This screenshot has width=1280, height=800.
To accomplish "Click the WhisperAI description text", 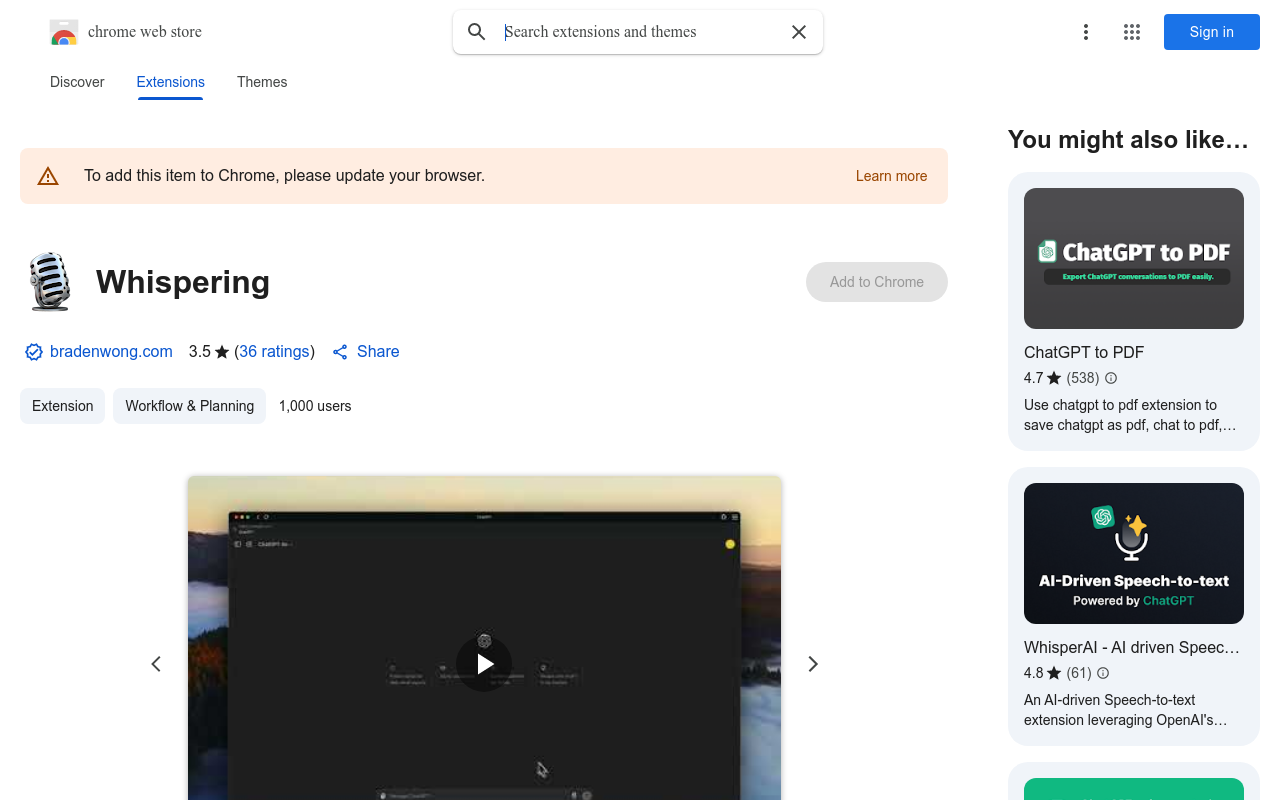I will (x=1126, y=710).
